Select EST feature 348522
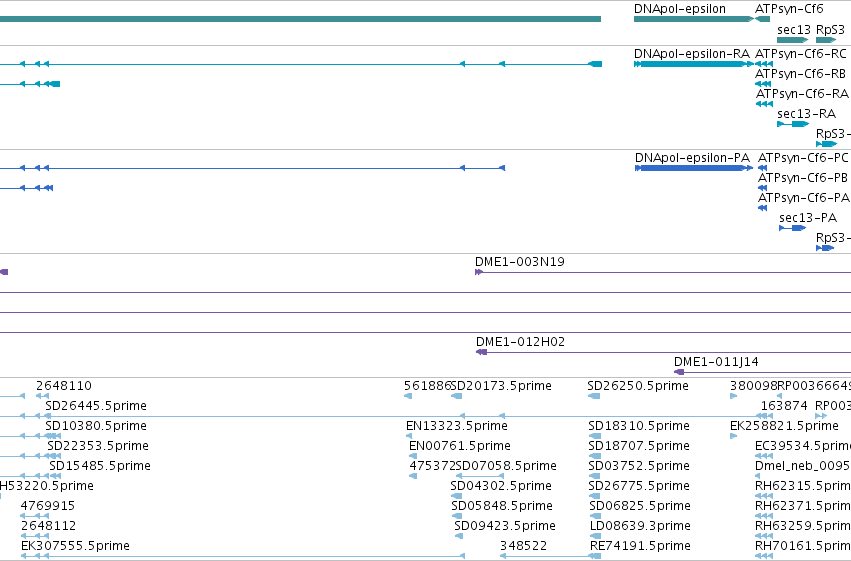851x561 pixels. pos(550,556)
